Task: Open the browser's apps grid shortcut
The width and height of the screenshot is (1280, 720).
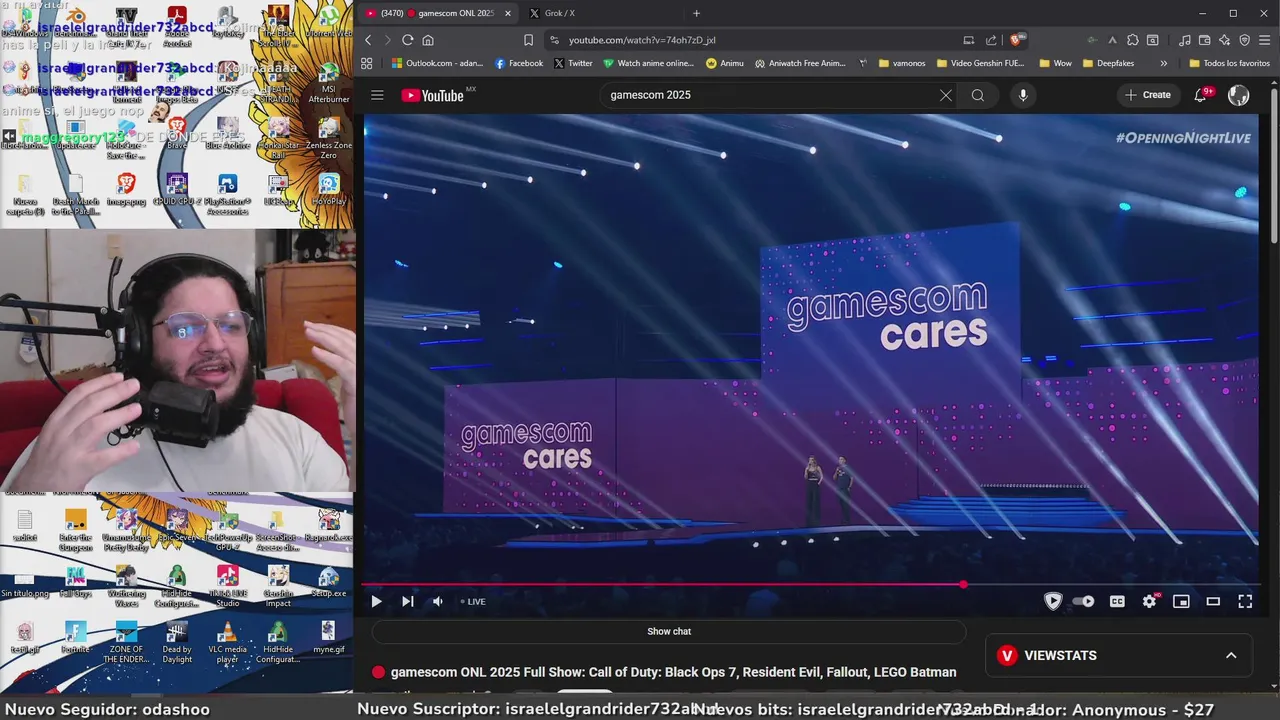Action: tap(367, 63)
